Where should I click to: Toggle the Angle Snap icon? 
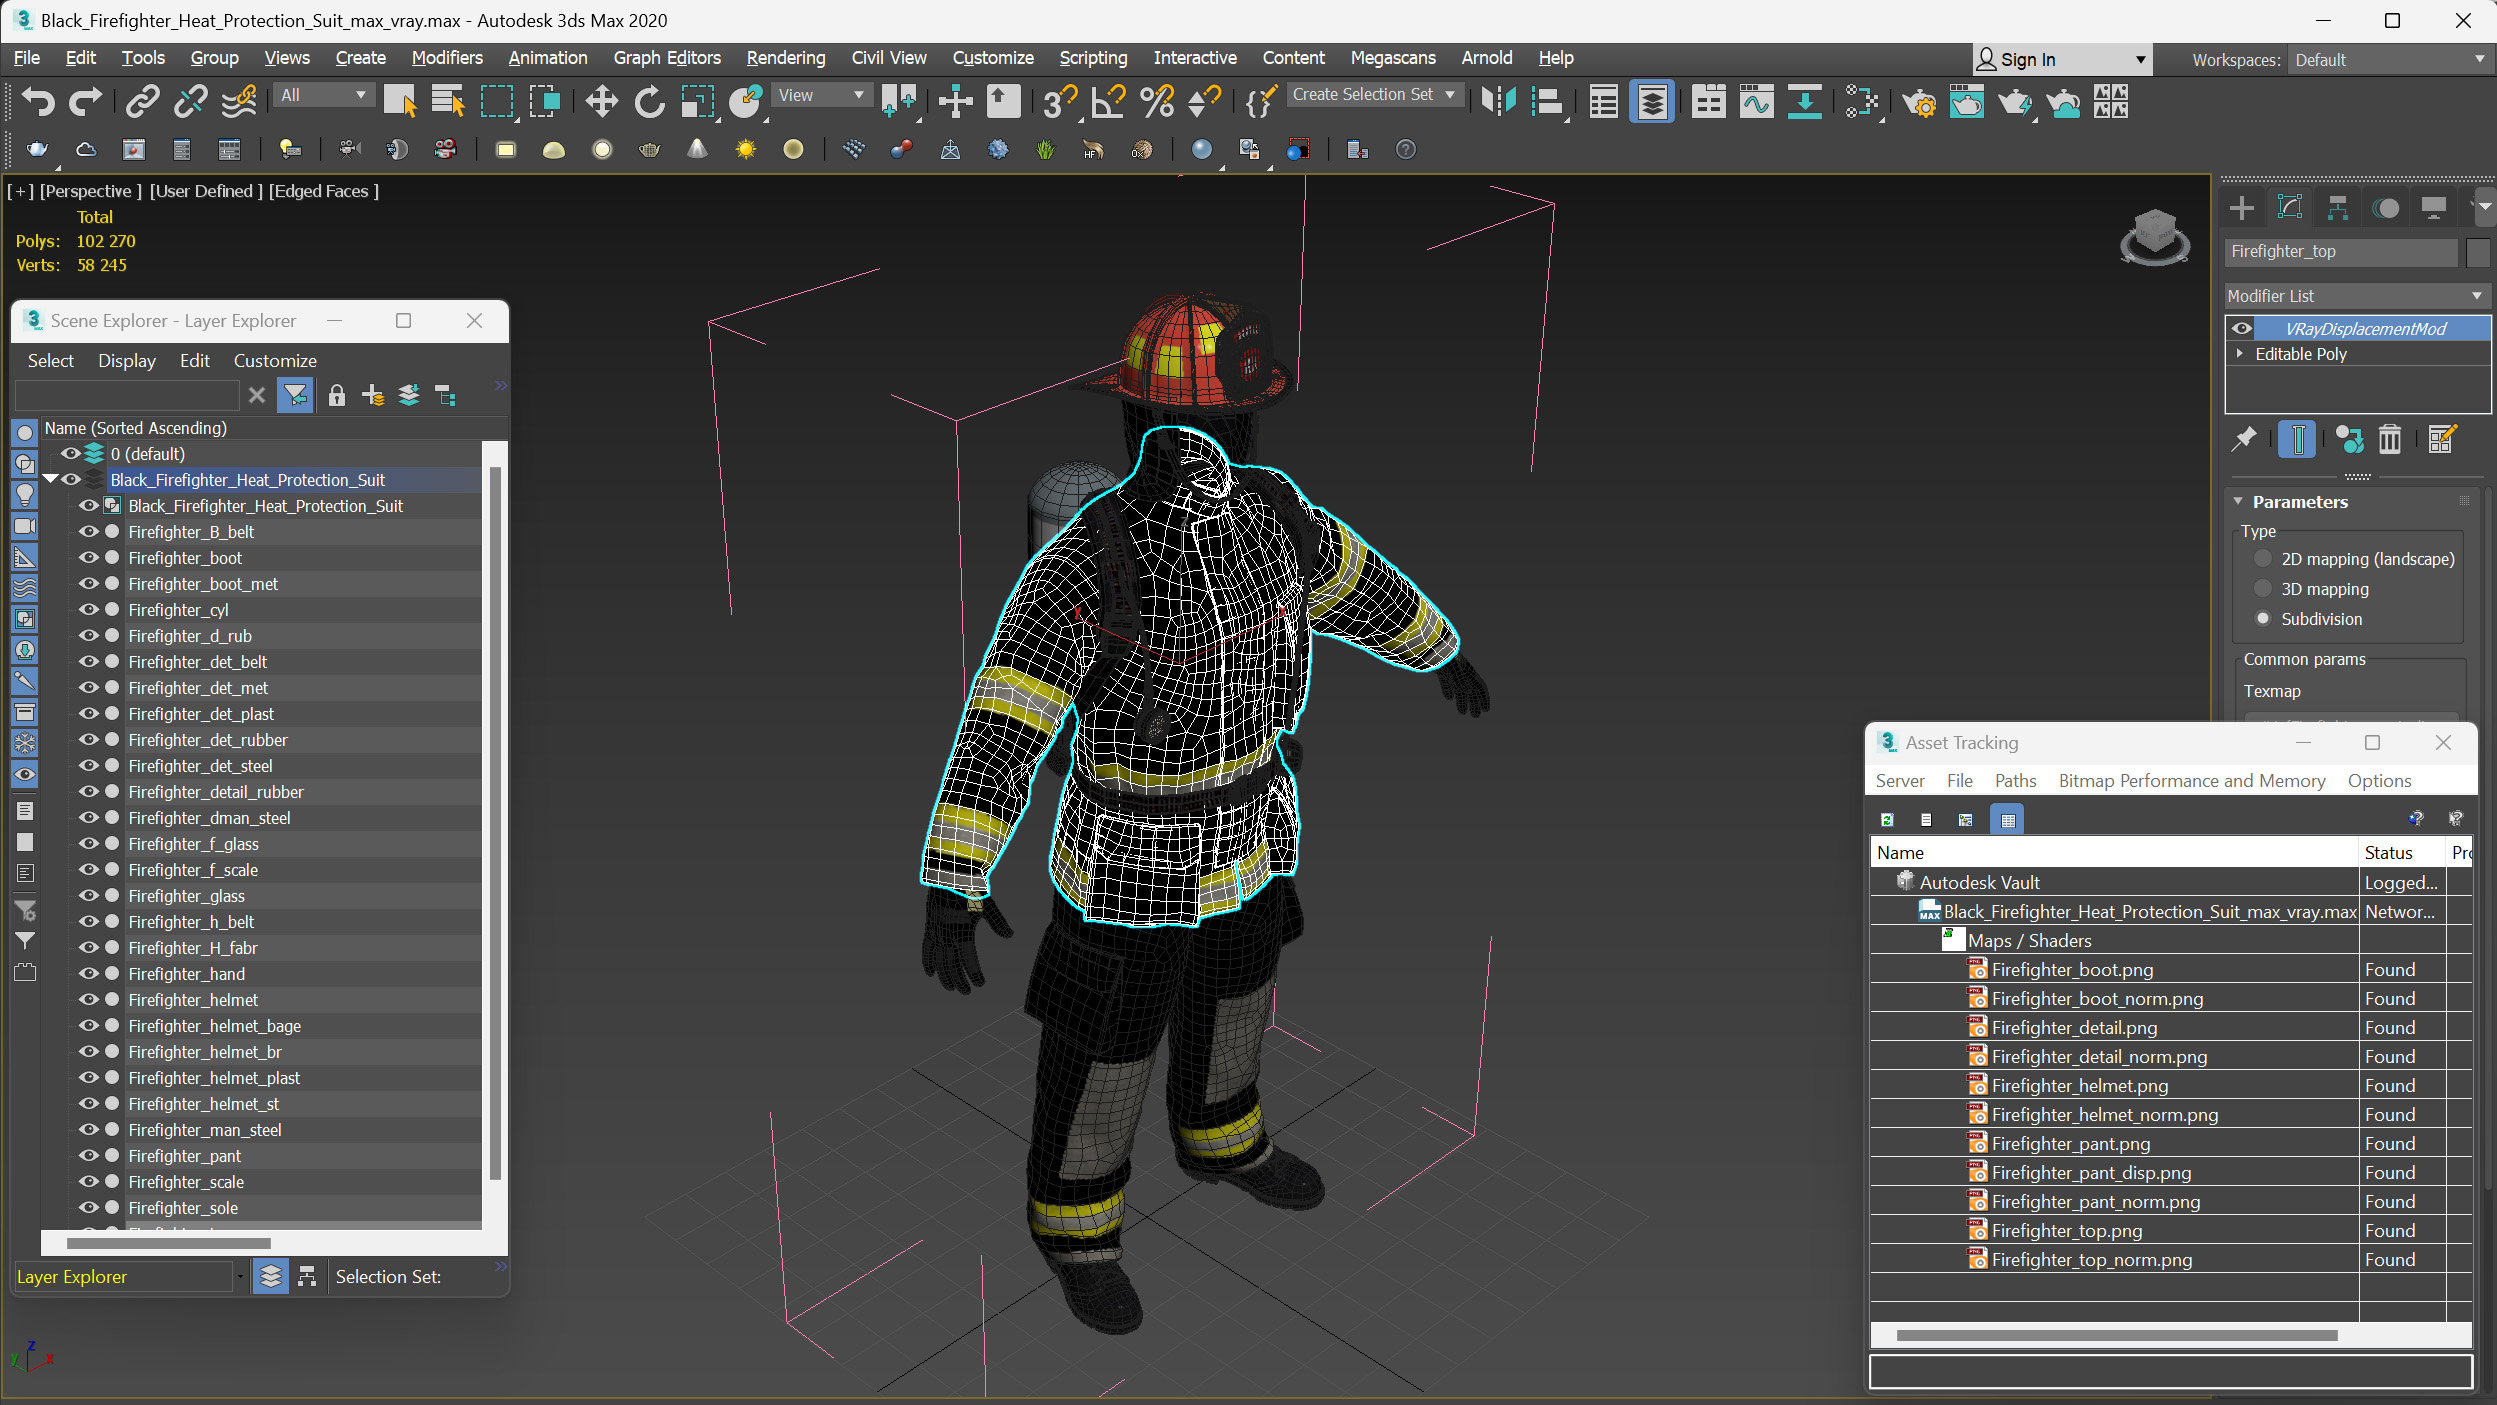[1108, 101]
